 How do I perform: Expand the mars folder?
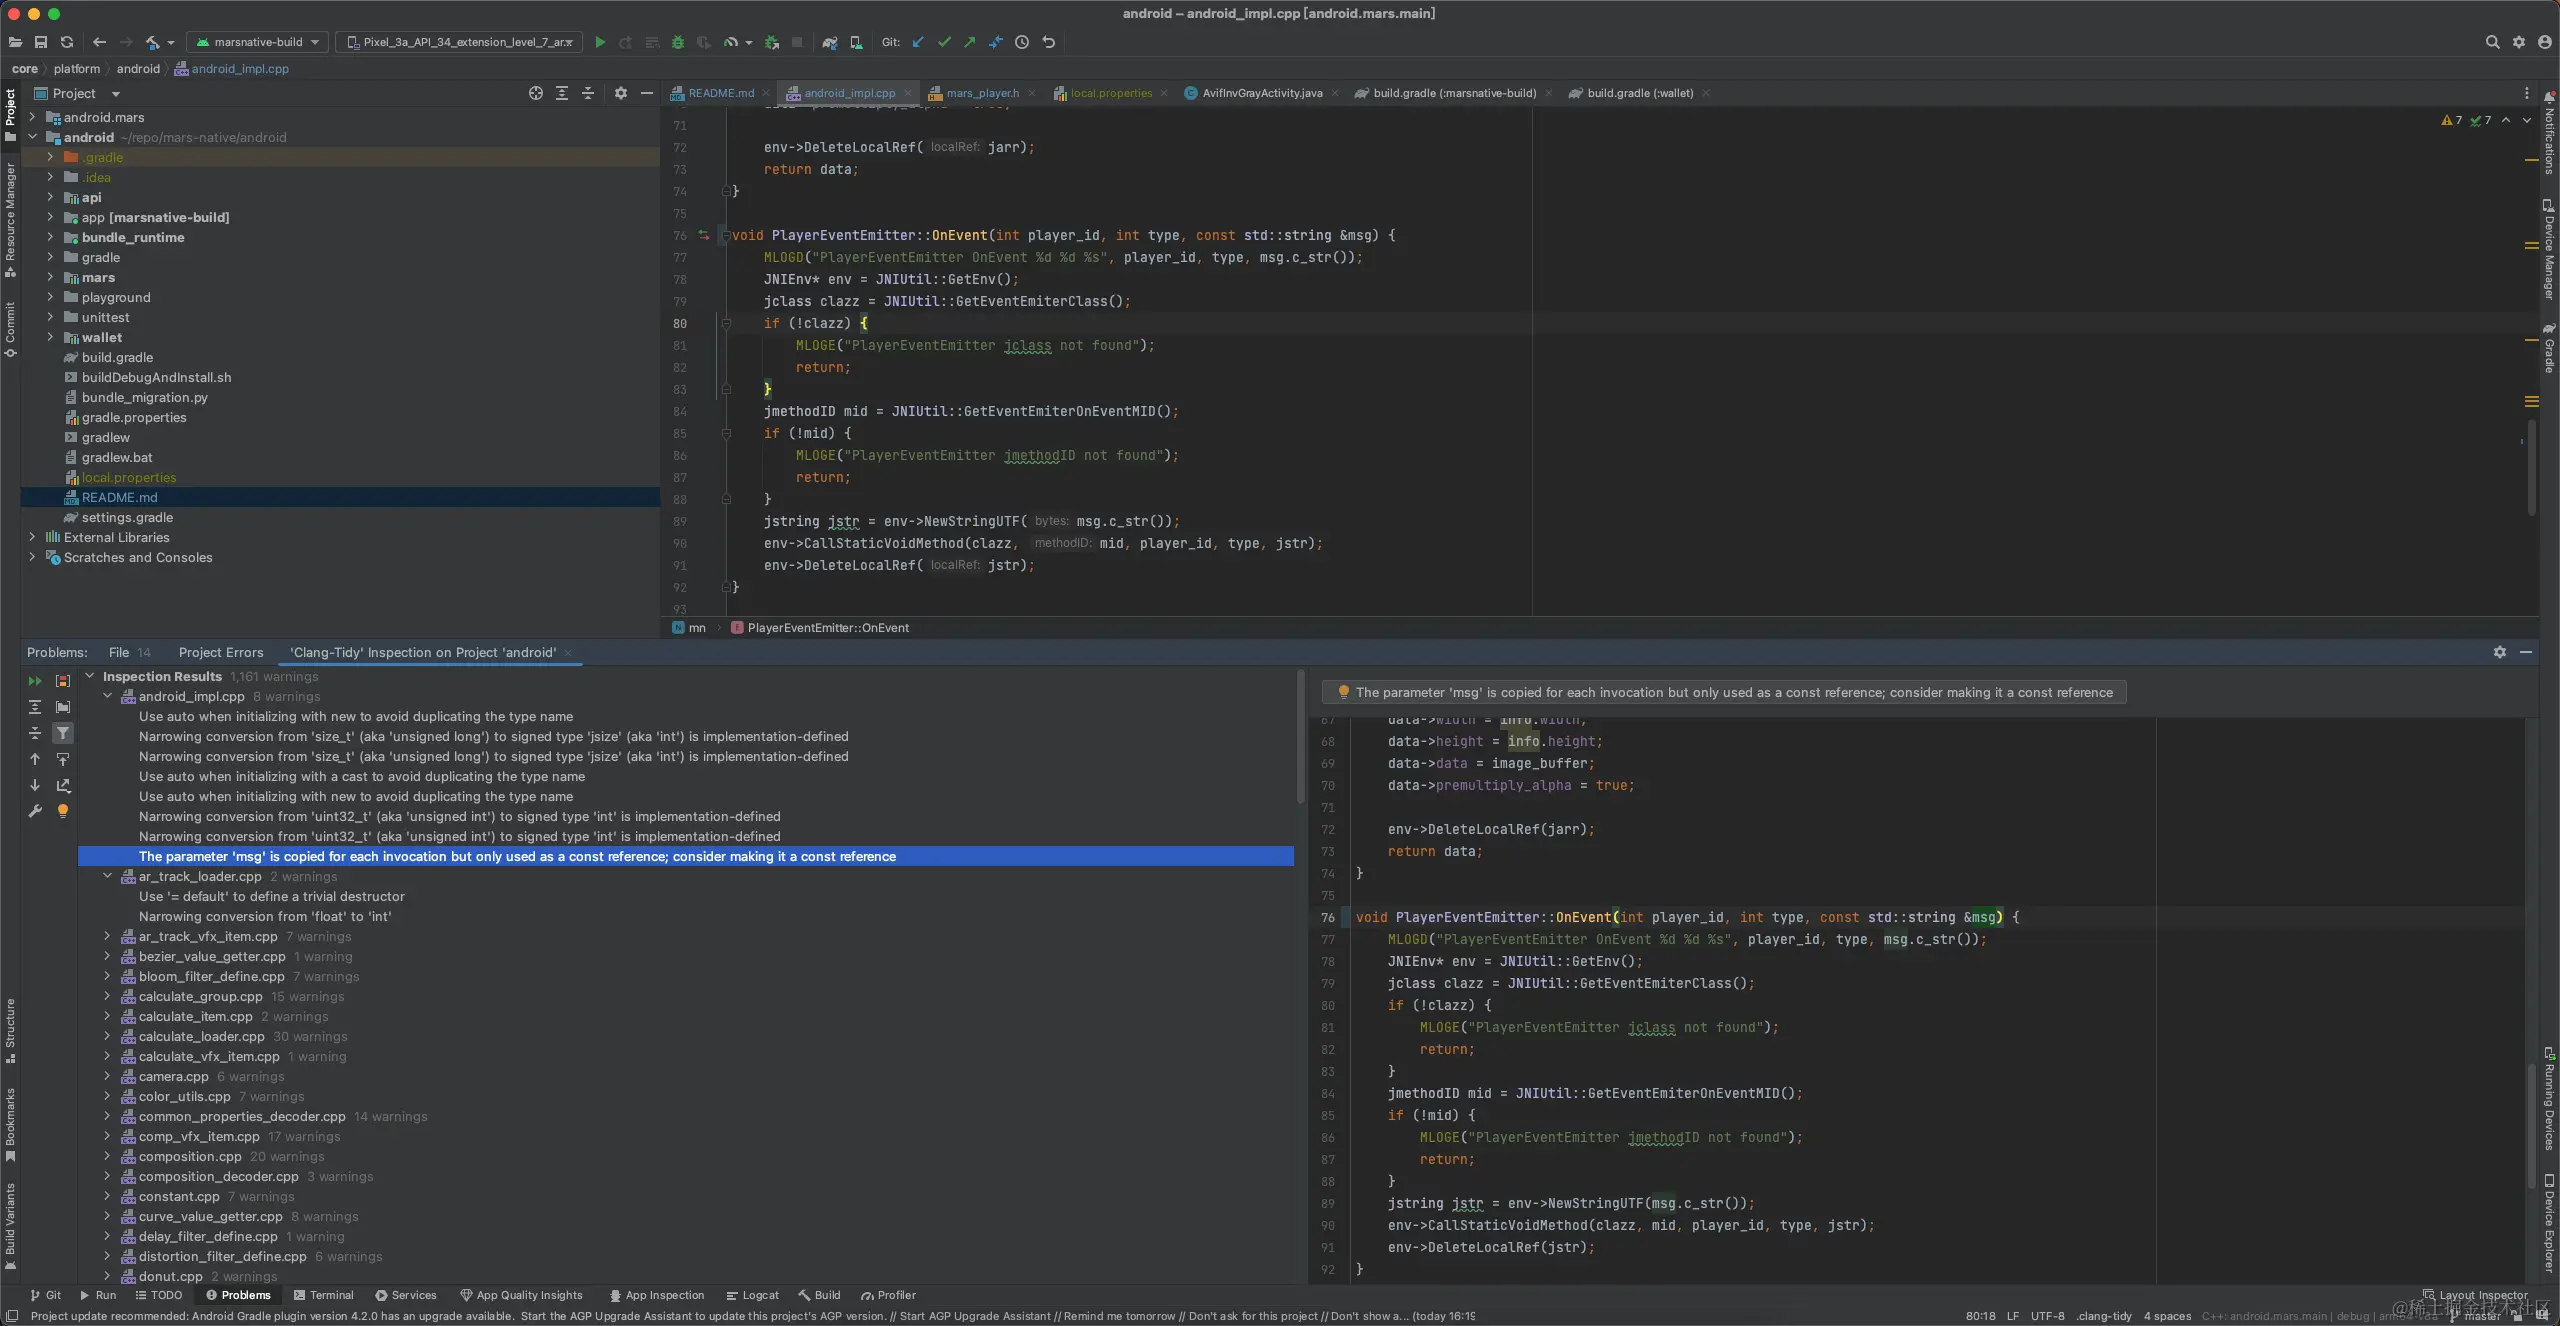50,277
